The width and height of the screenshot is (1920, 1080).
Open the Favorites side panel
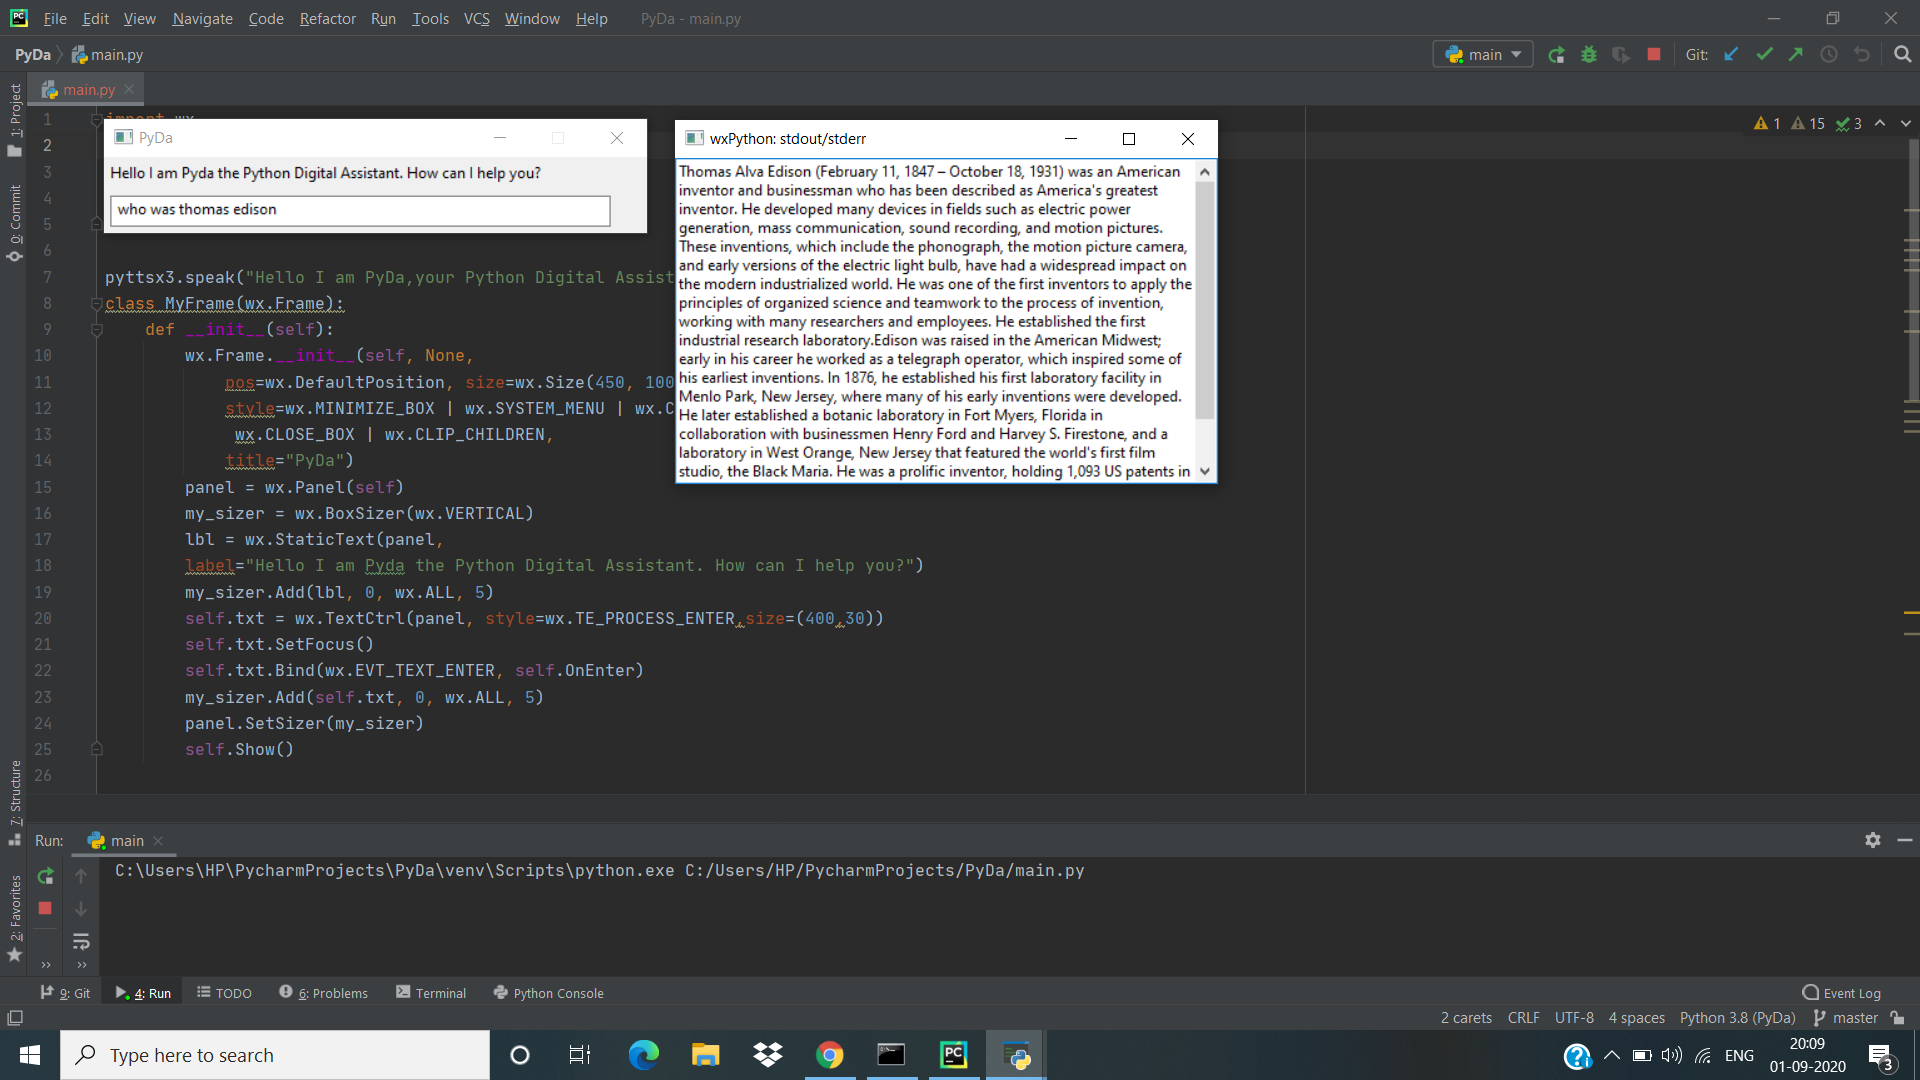pyautogui.click(x=15, y=917)
